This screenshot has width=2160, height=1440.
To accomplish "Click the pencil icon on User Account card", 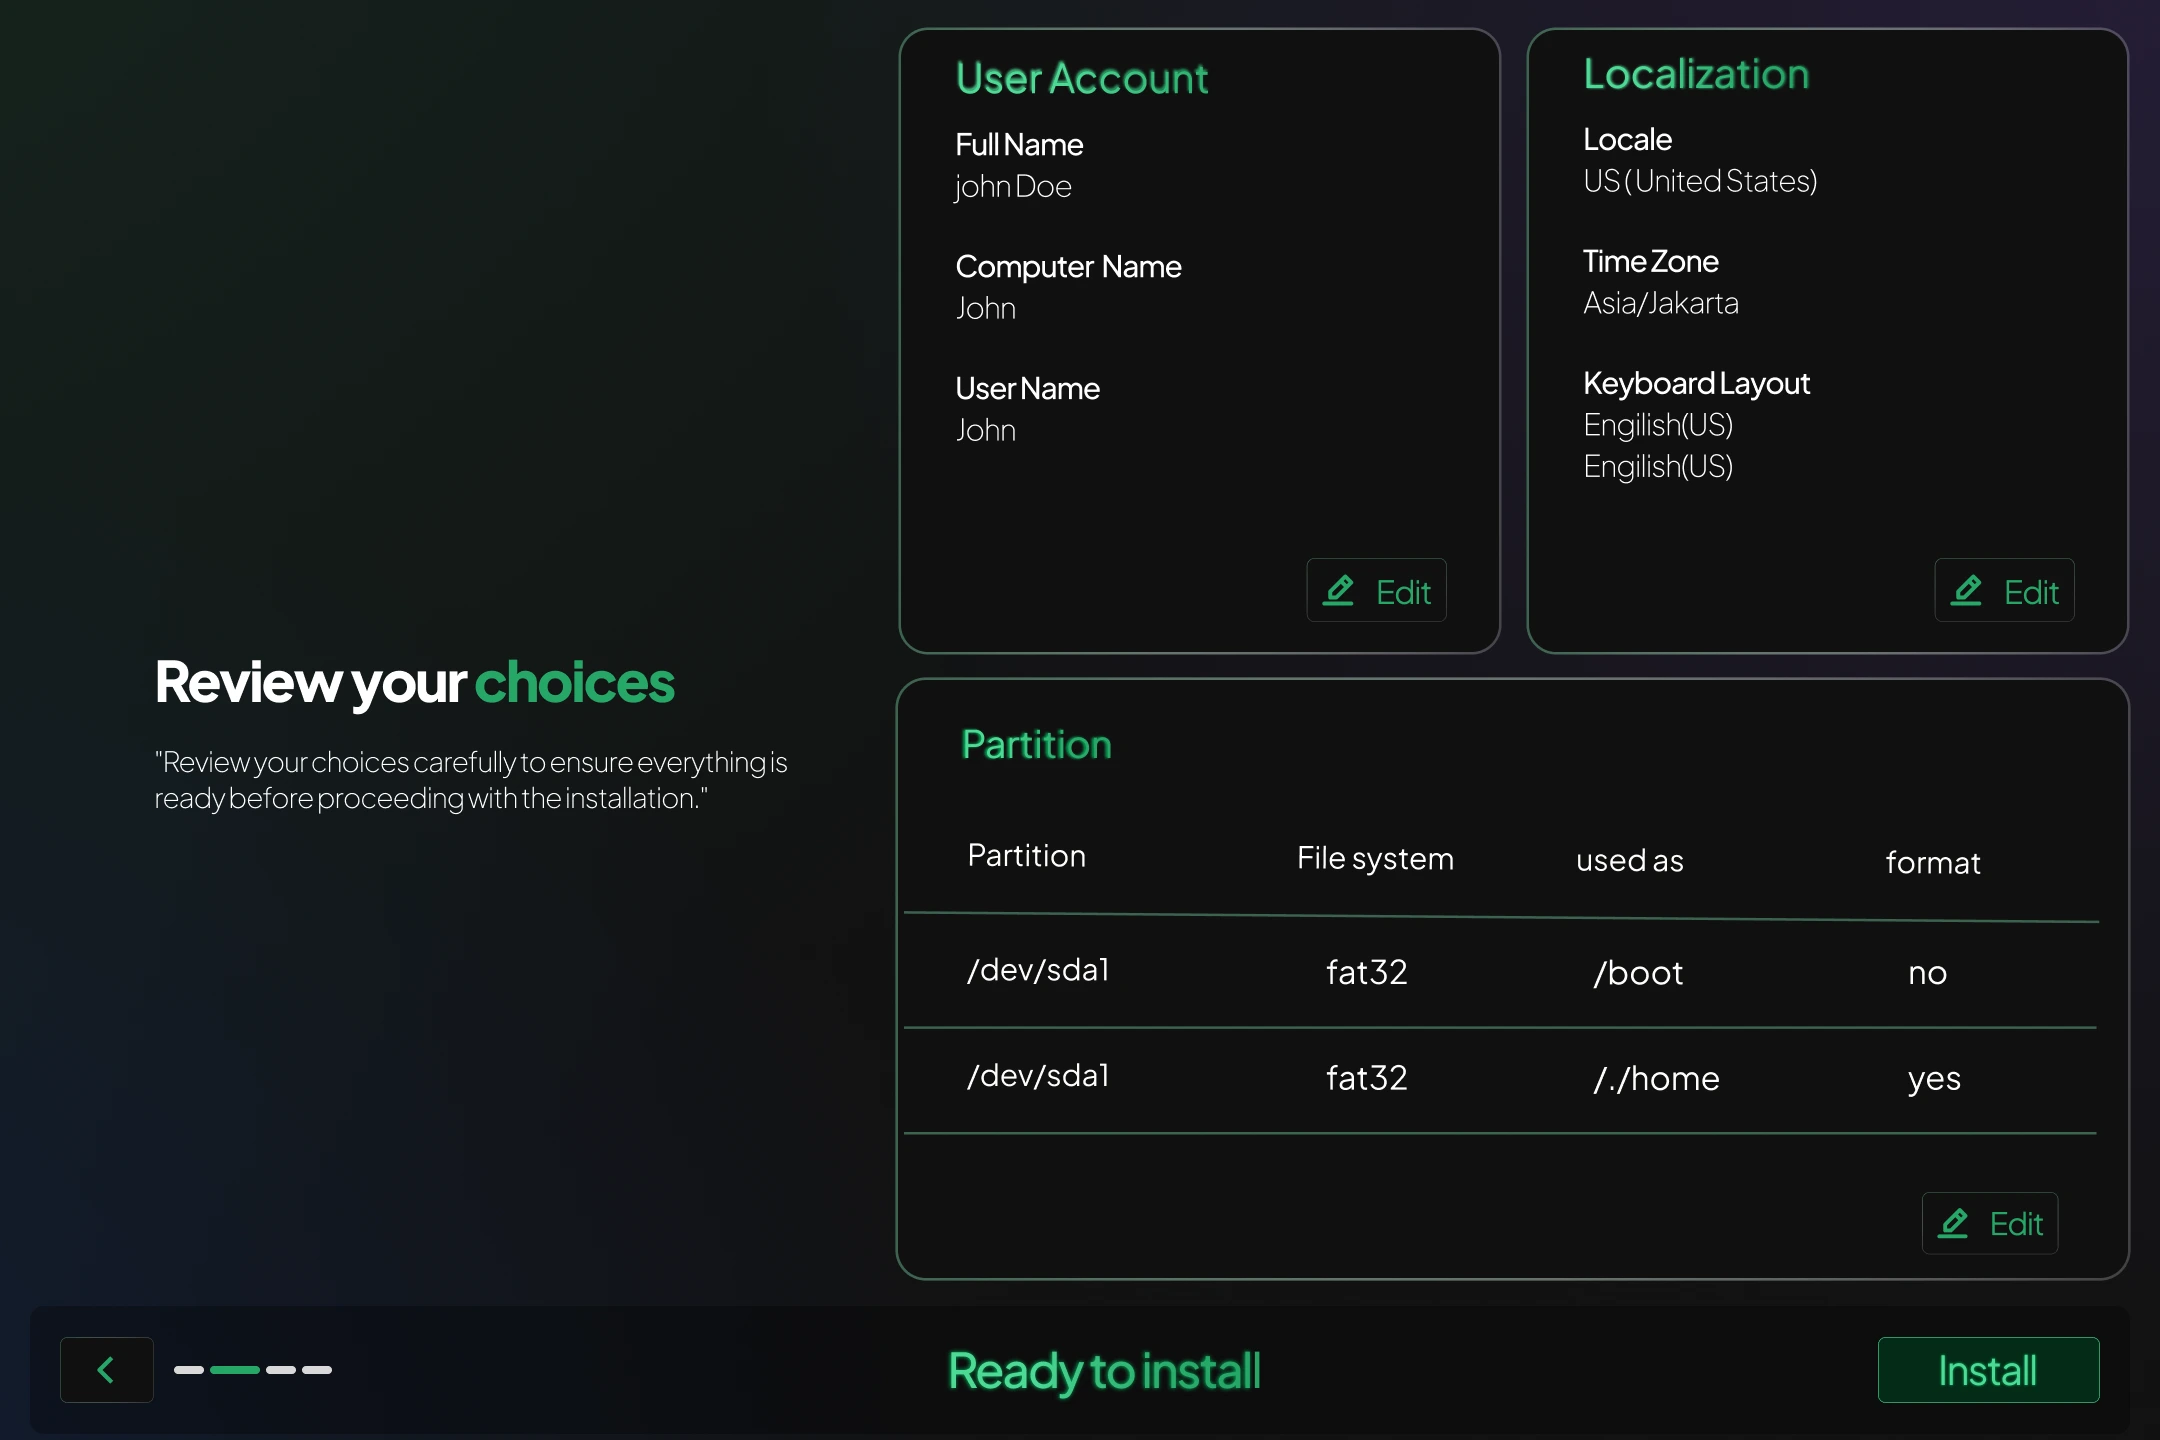I will 1340,590.
